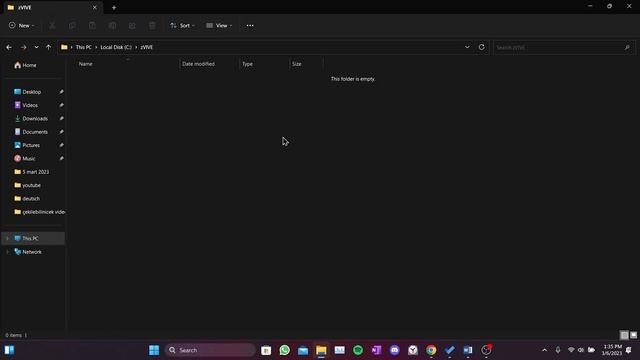Viewport: 640px width, 360px height.
Task: Click zVIVE breadcrumb in address bar
Action: [x=147, y=47]
